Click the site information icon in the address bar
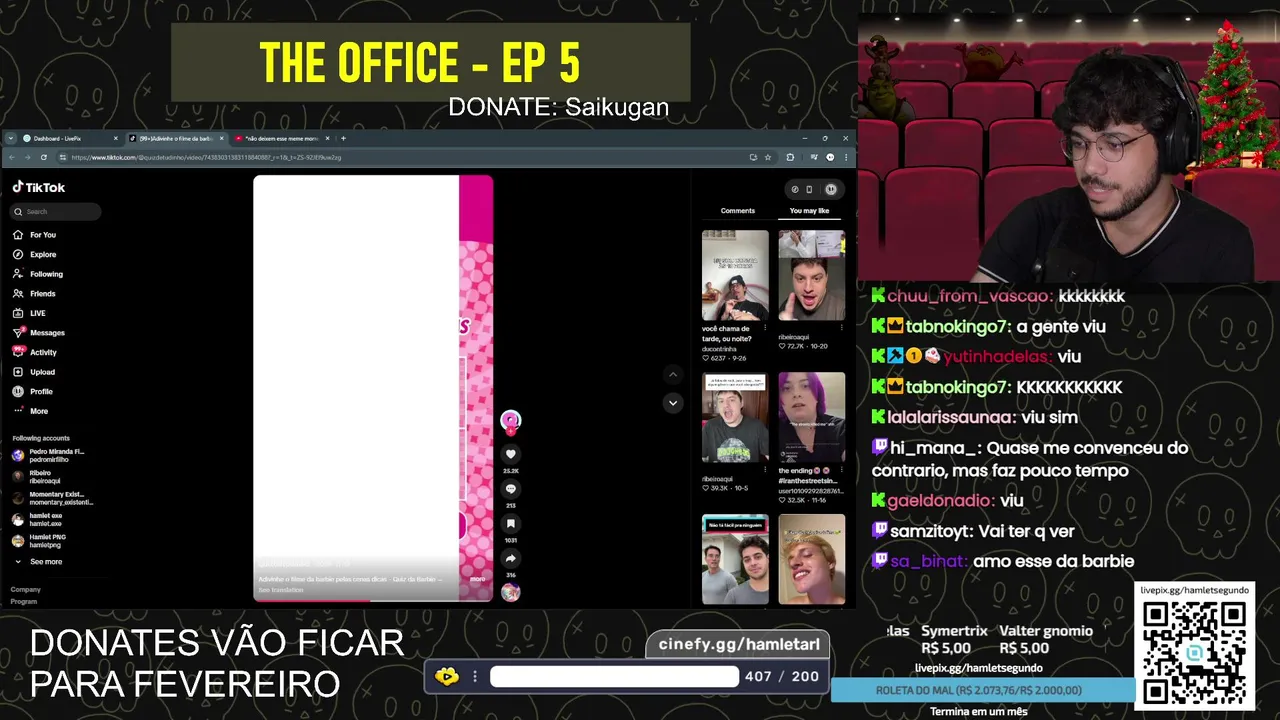1280x720 pixels. coord(62,157)
